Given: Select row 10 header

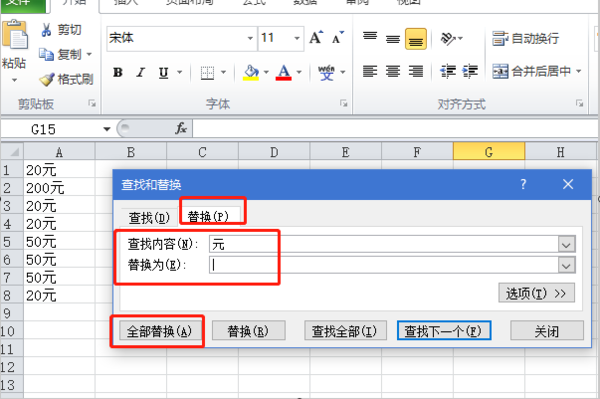Looking at the screenshot, I should (11, 331).
